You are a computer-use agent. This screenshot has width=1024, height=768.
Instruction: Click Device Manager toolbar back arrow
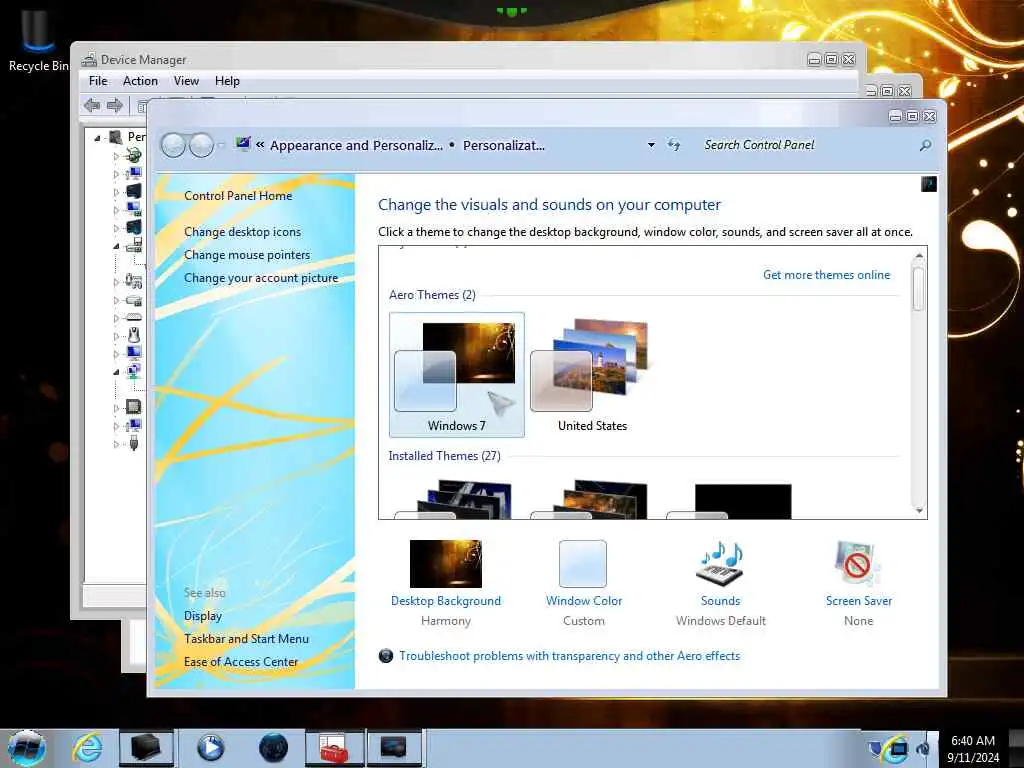(92, 105)
